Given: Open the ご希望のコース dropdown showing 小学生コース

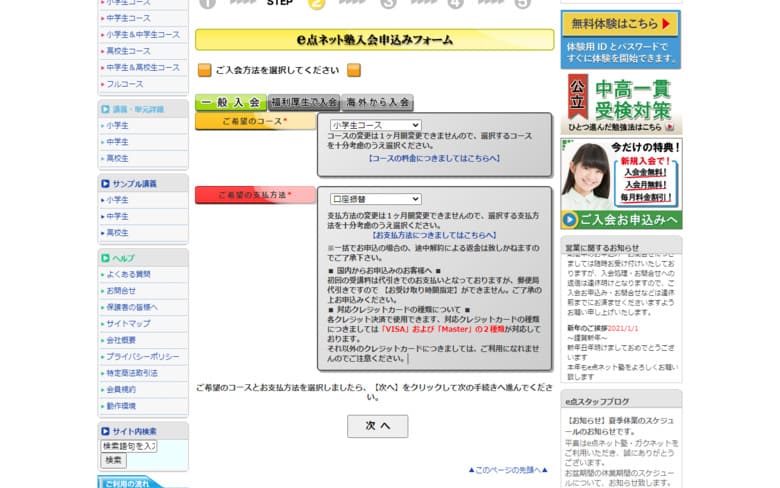Looking at the screenshot, I should point(376,125).
